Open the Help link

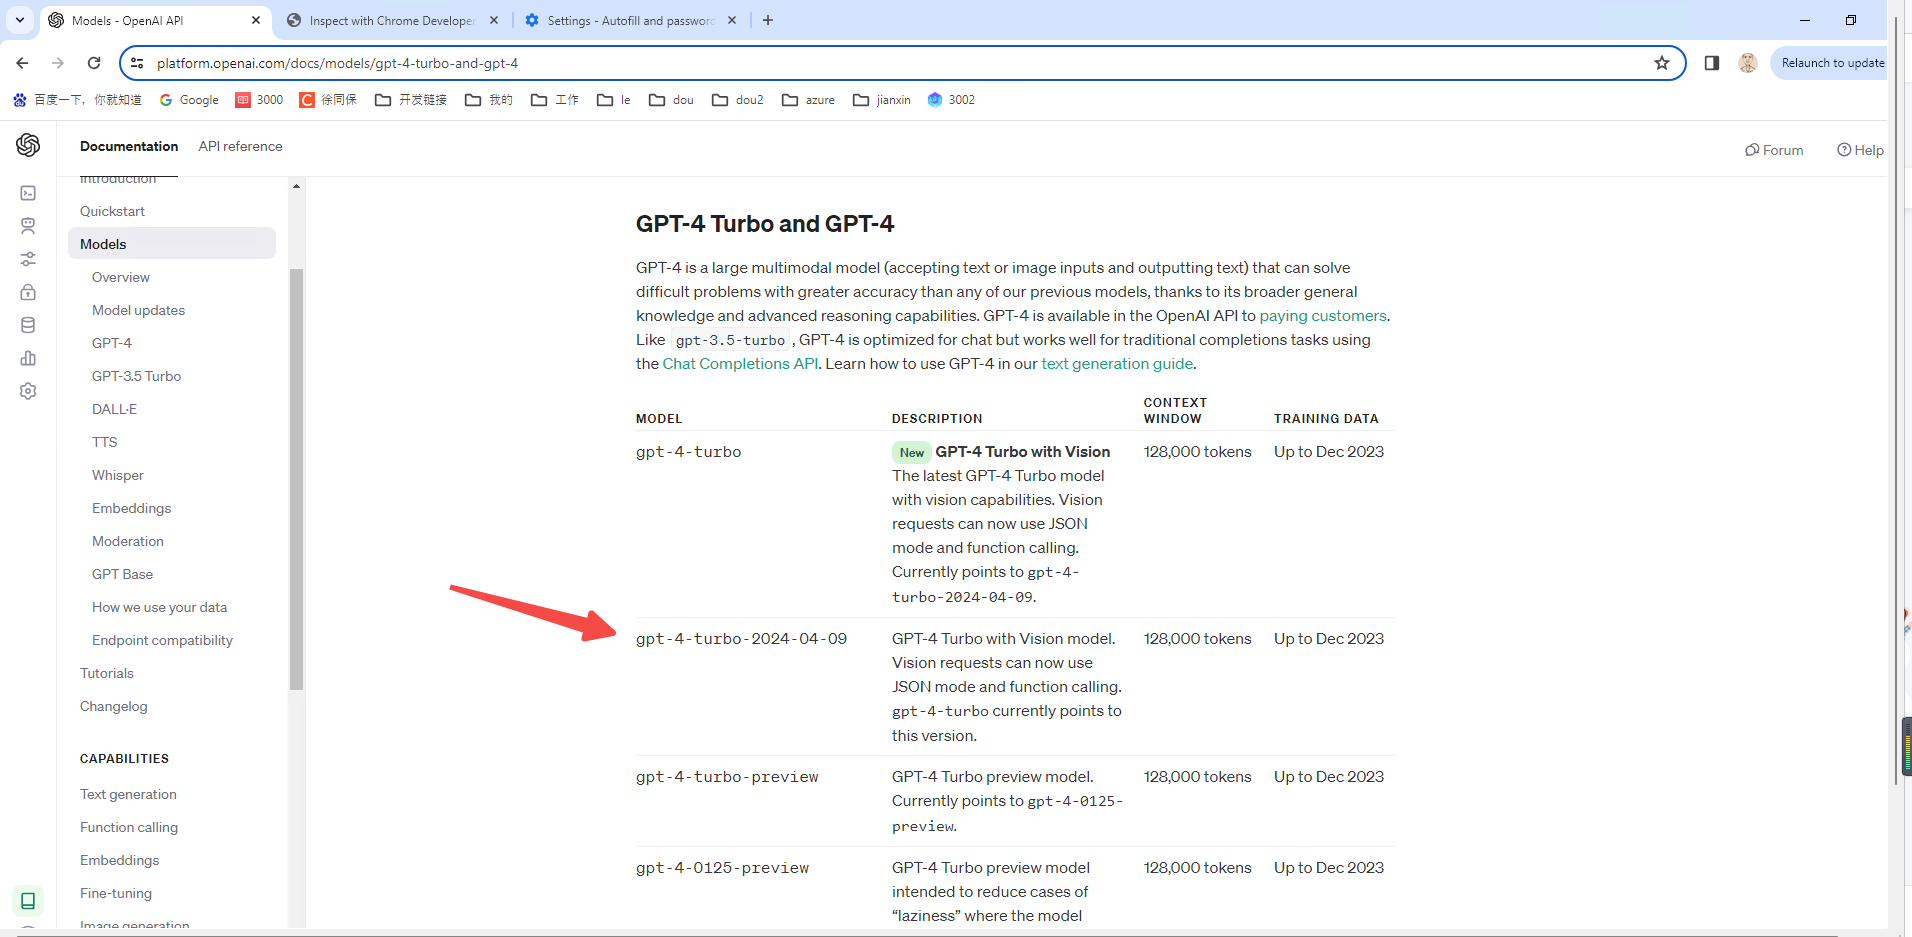pos(1860,150)
